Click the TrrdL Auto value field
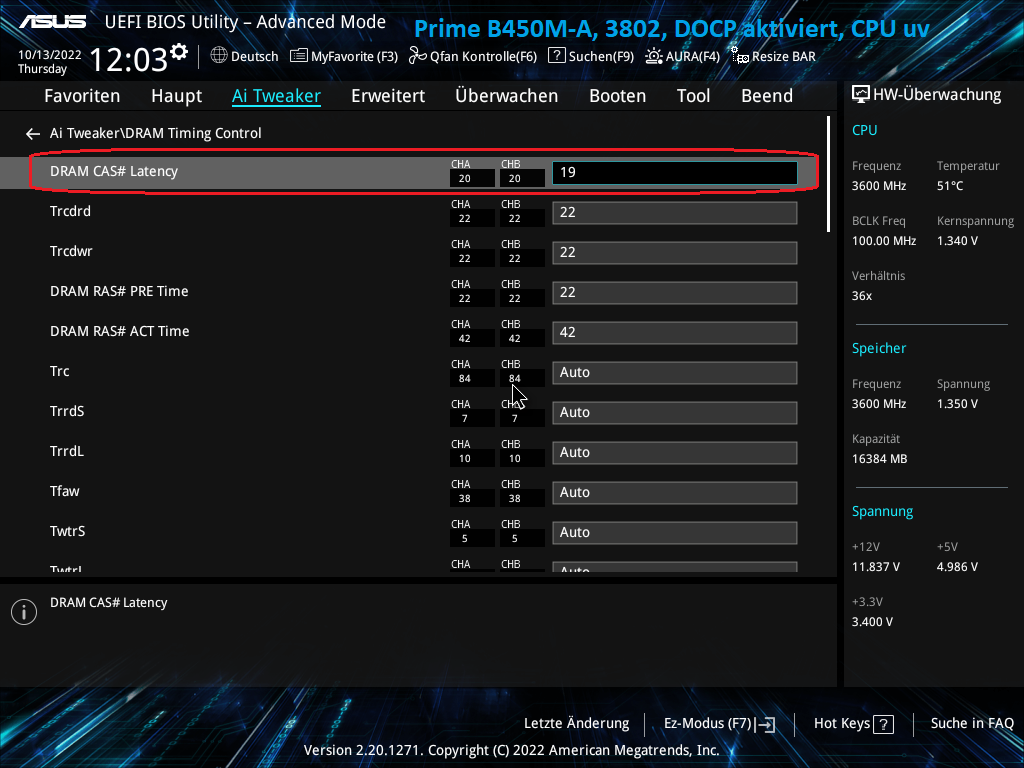Screen dimensions: 1024x768 675,453
